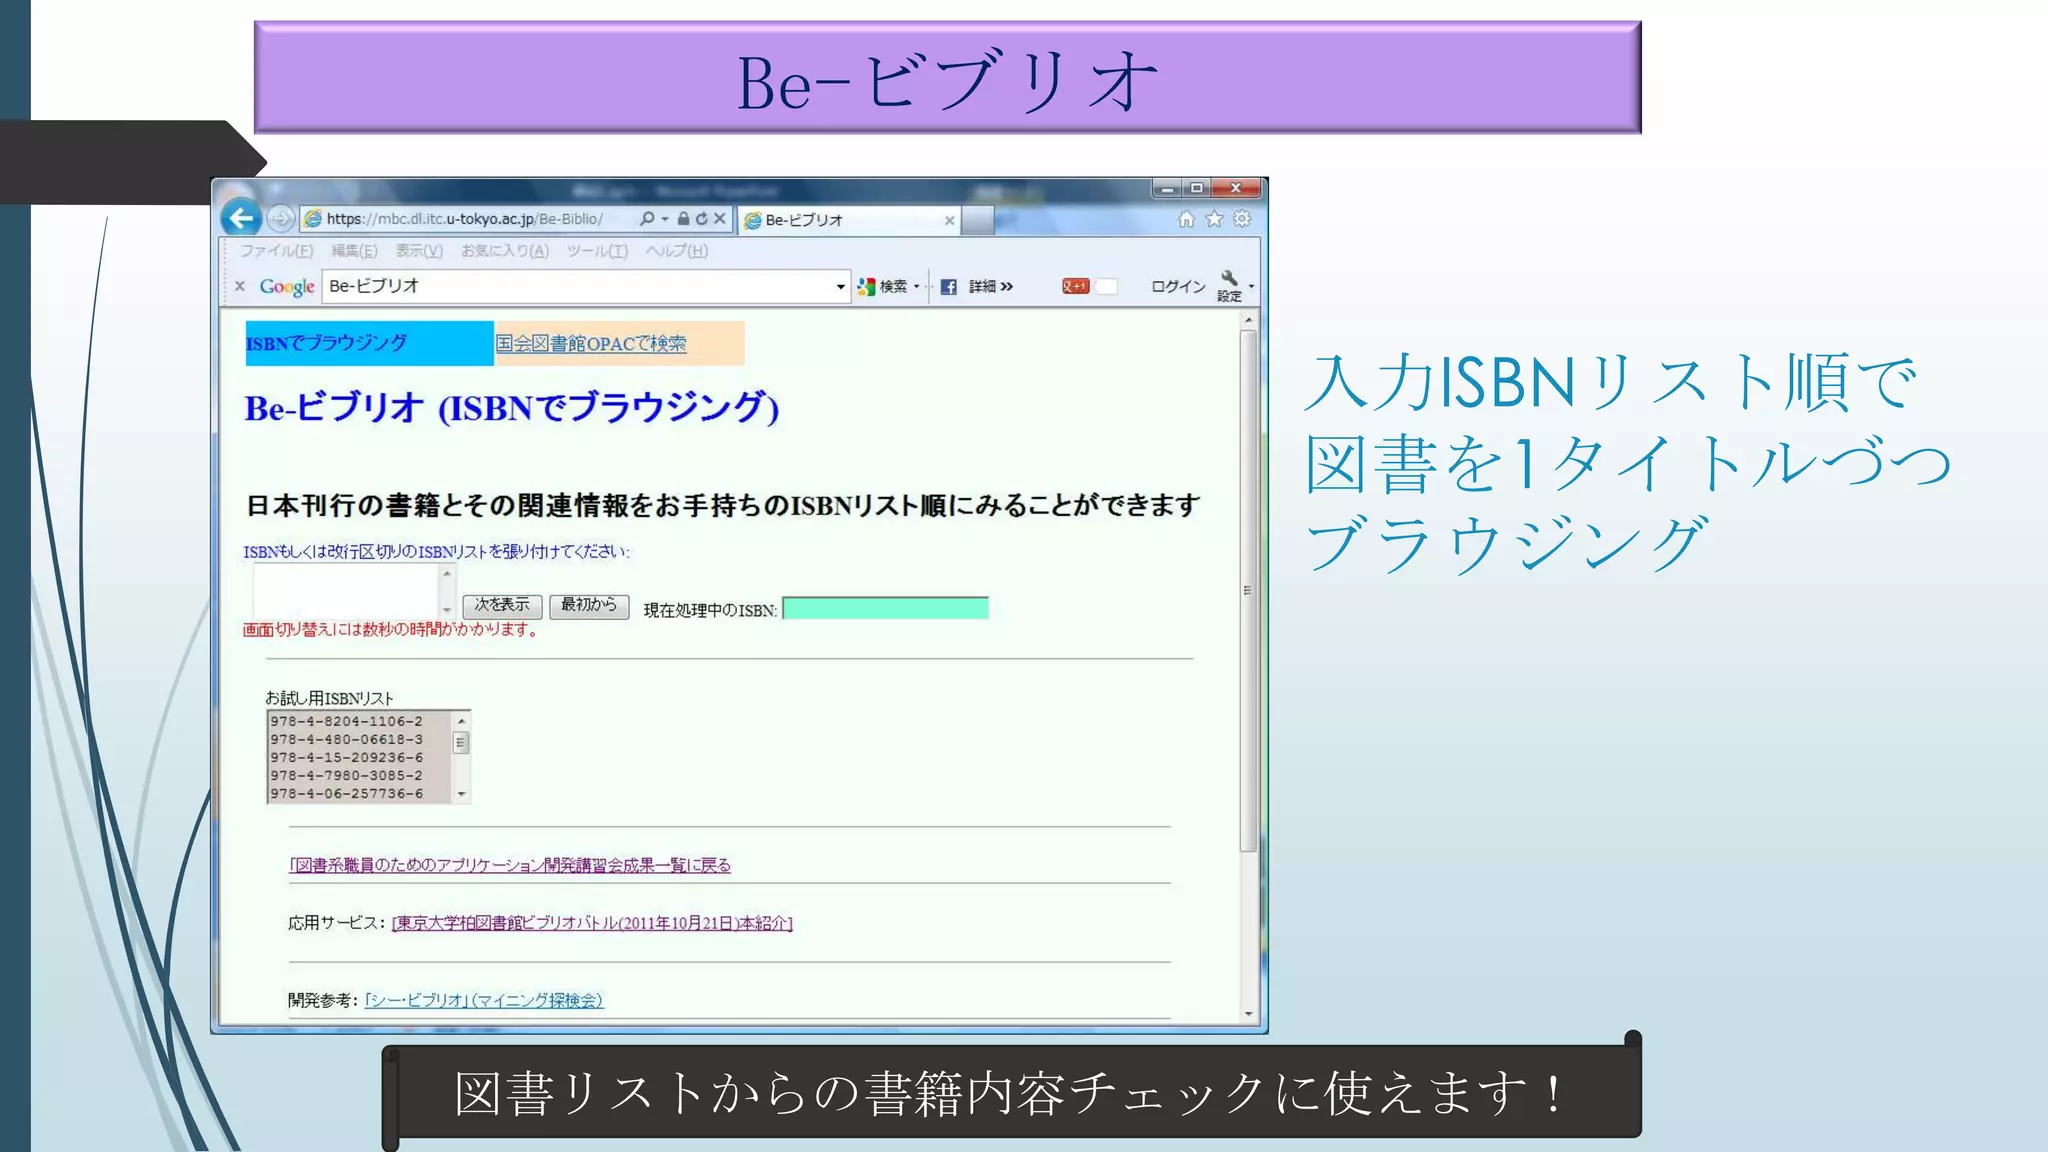2048x1152 pixels.
Task: Open the 国会図書館OPACで検索 link
Action: [x=591, y=344]
